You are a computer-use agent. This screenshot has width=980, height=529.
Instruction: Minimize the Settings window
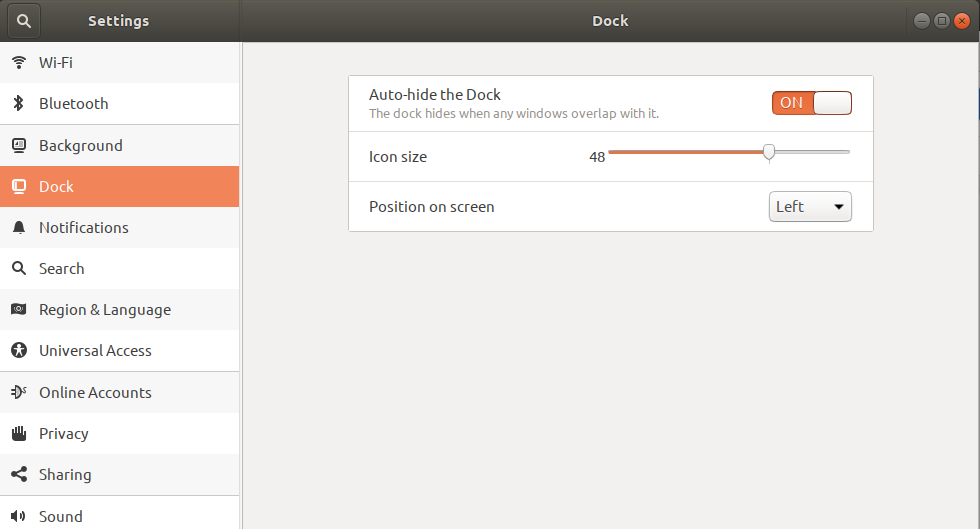(921, 21)
